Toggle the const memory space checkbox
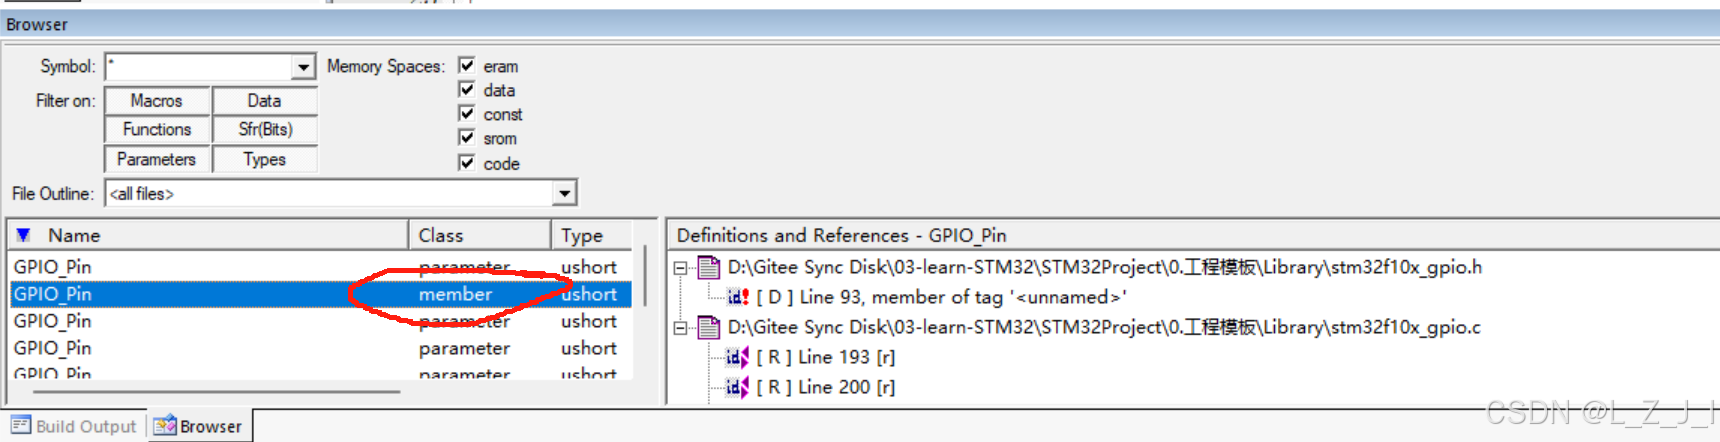This screenshot has width=1720, height=442. pos(466,113)
